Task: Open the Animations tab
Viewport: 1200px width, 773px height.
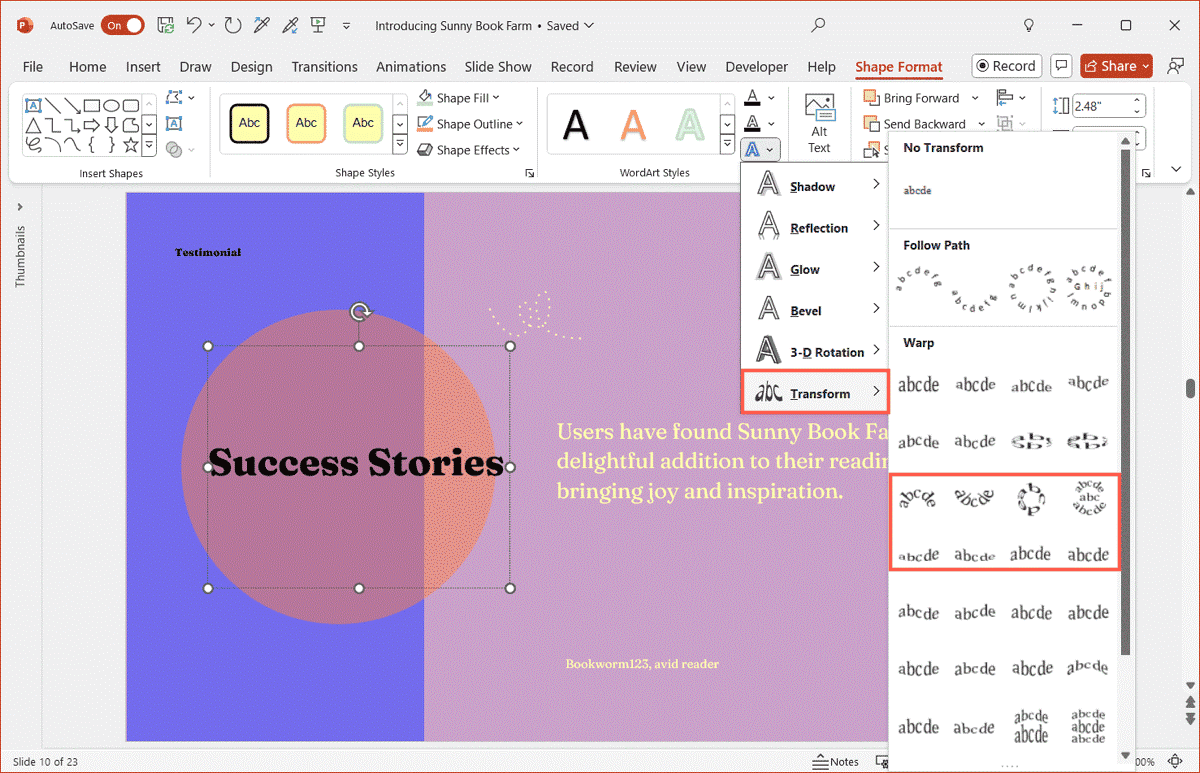Action: click(412, 67)
